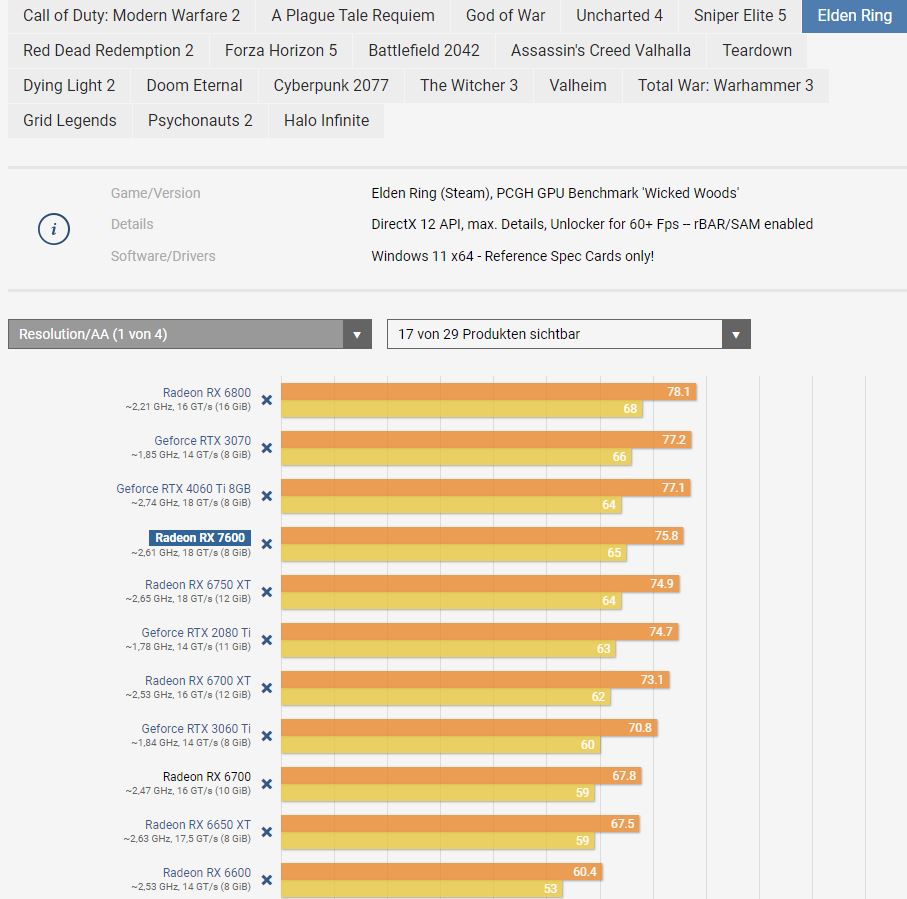Open Radeon RX 6750 XT link
Image resolution: width=907 pixels, height=899 pixels.
pyautogui.click(x=198, y=585)
